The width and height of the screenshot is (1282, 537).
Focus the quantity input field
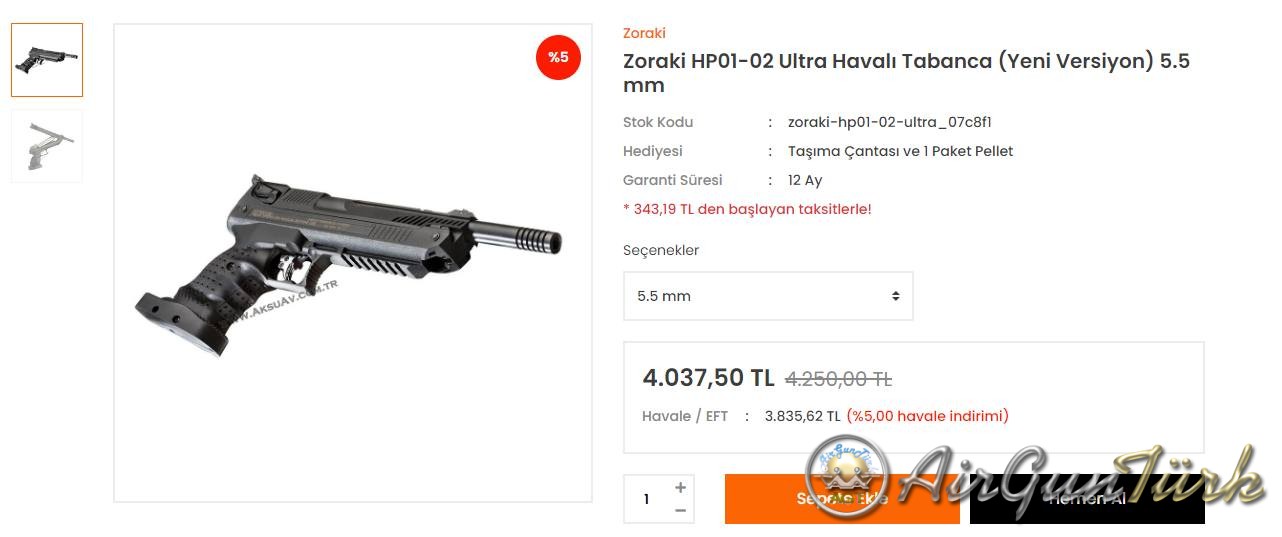pos(647,499)
